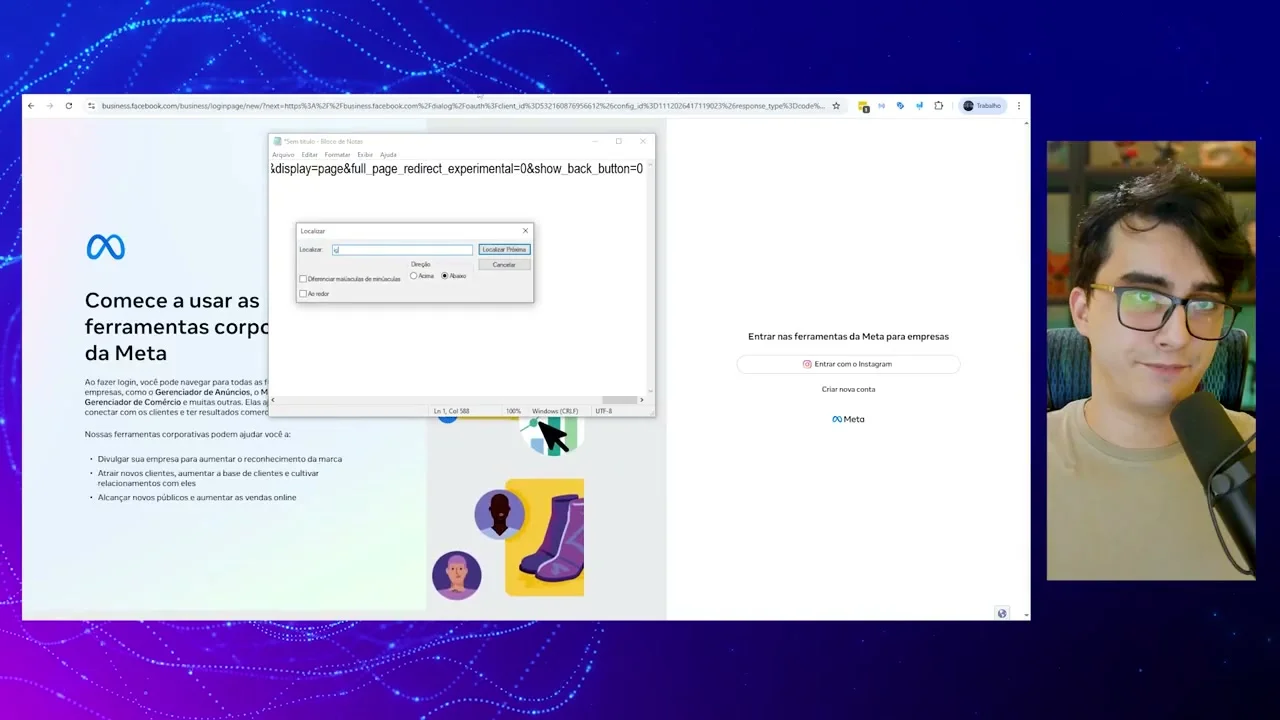Click the Meta logo below Criar nova conta
1280x720 pixels.
[848, 419]
